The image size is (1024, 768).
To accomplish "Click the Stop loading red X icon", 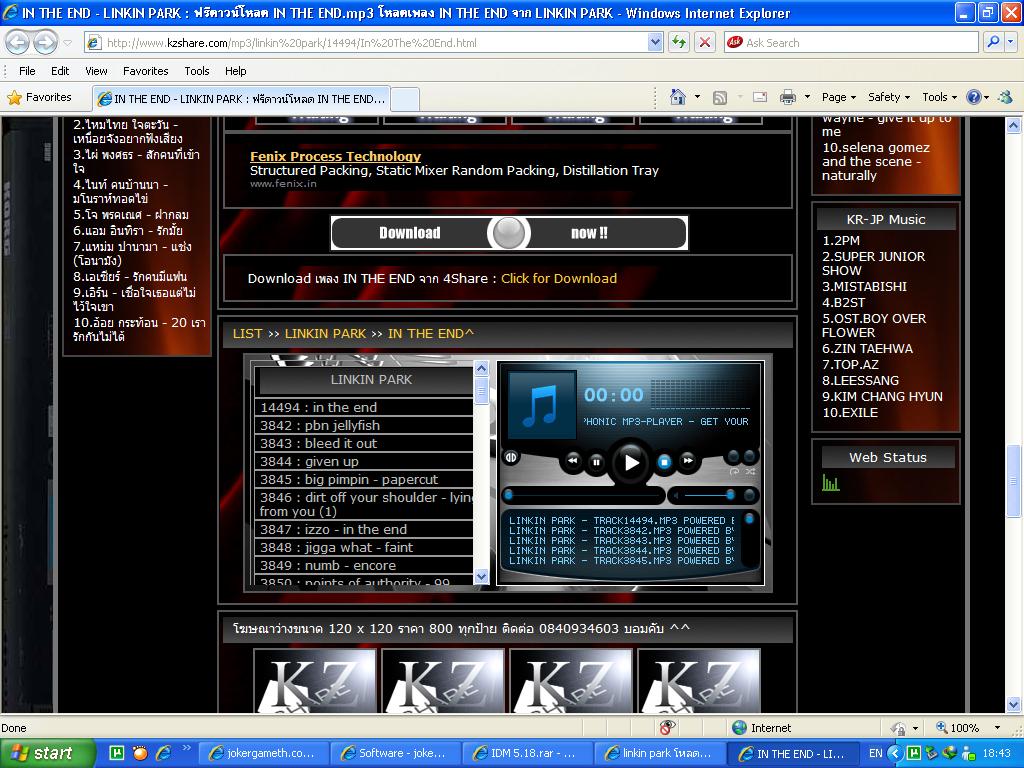I will tap(705, 42).
